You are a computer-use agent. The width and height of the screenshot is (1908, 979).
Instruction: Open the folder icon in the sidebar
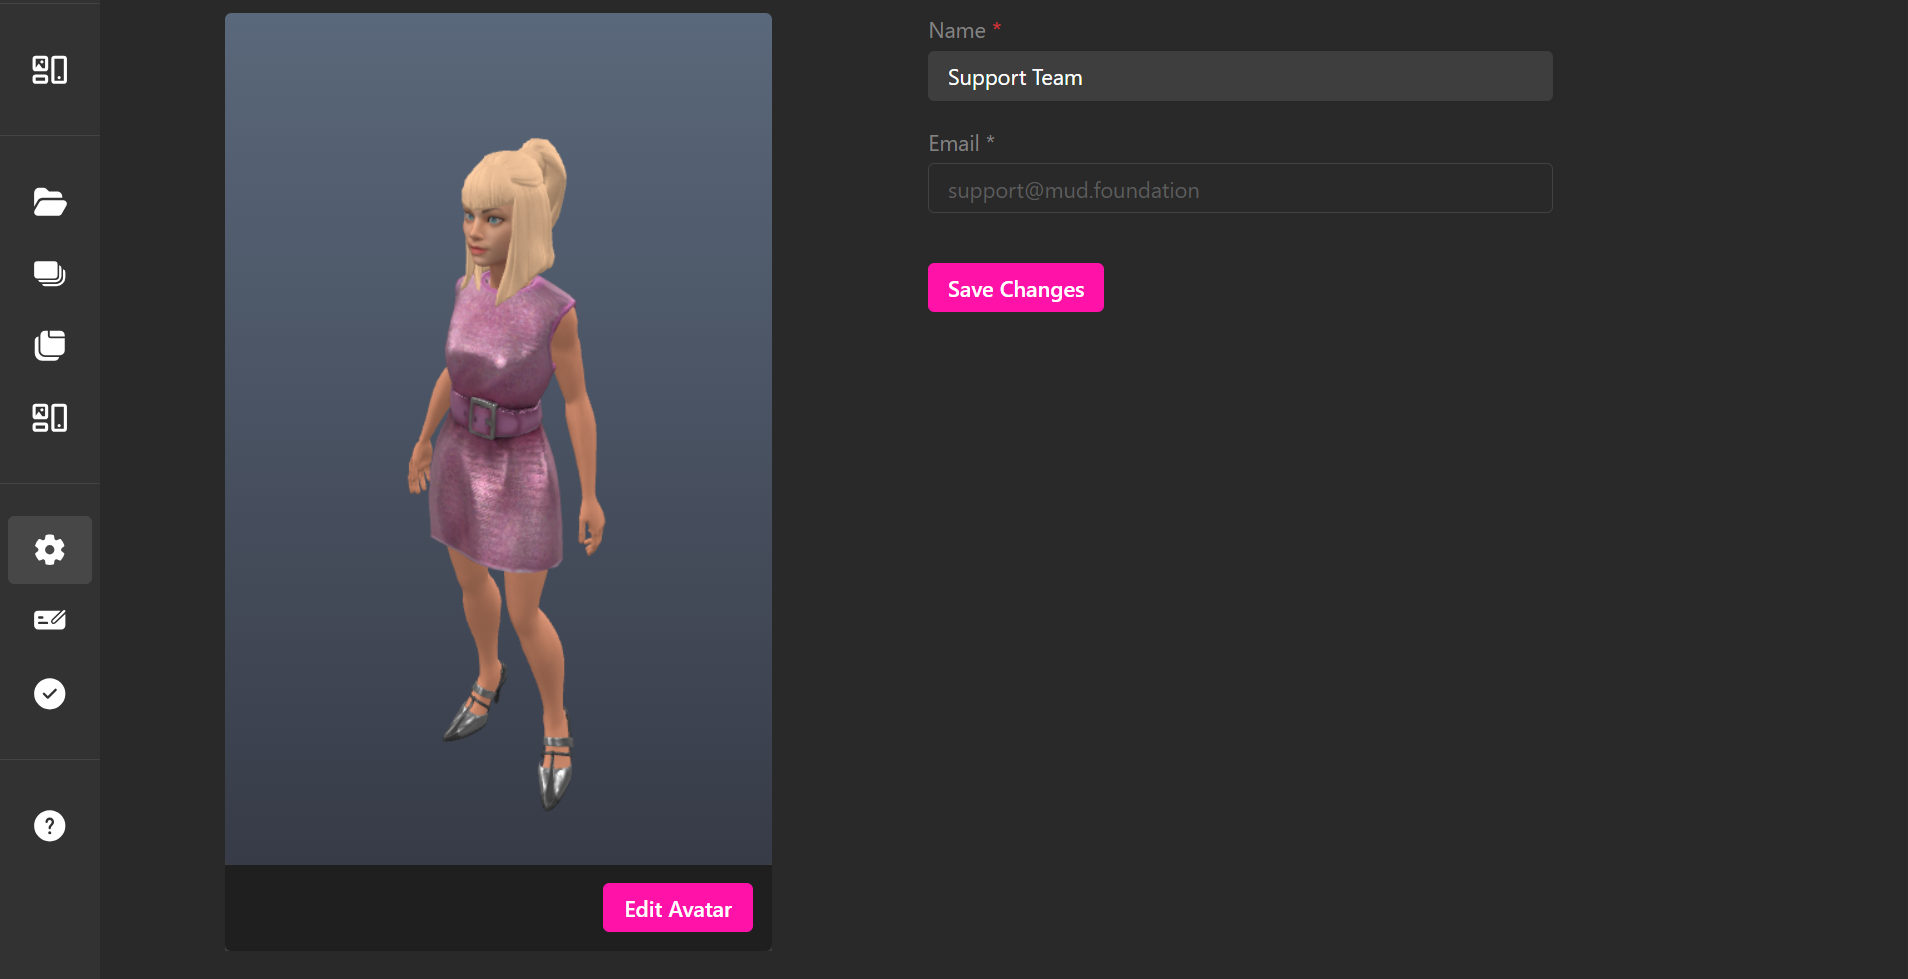pos(49,202)
